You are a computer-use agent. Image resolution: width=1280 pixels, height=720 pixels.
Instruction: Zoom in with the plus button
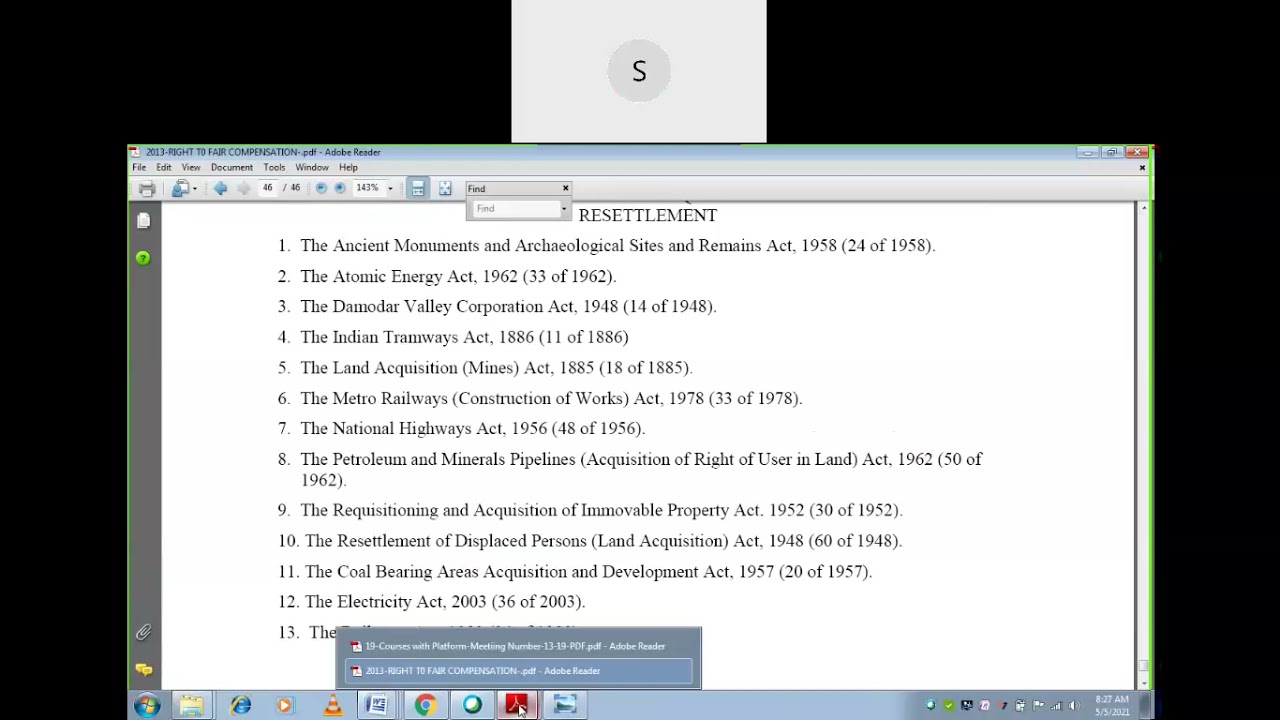click(x=340, y=188)
